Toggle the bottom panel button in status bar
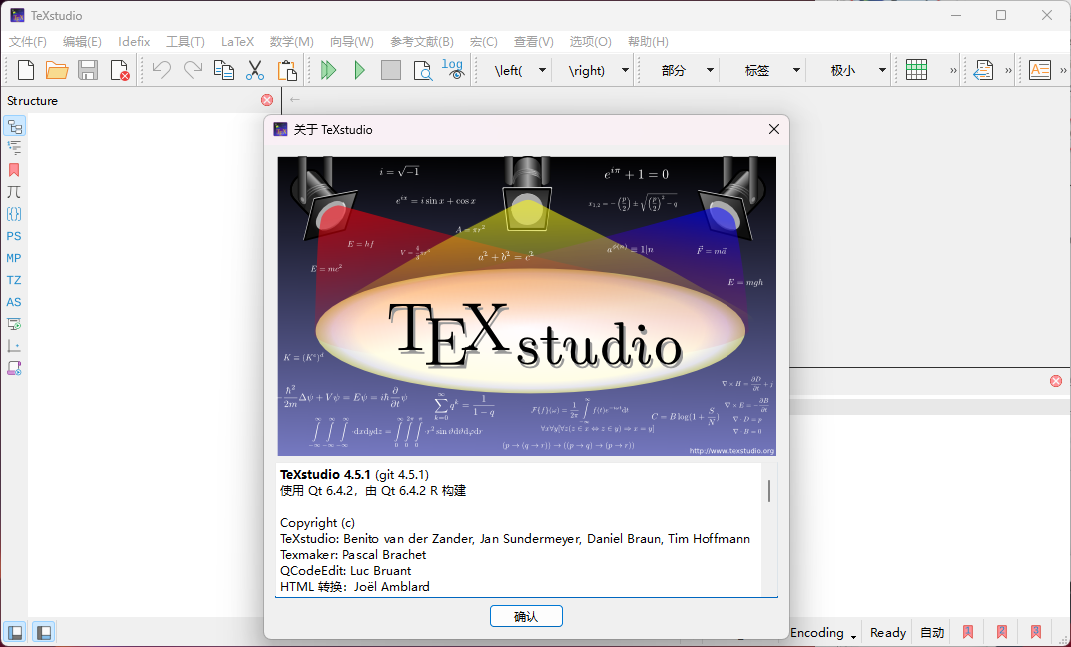 point(44,632)
